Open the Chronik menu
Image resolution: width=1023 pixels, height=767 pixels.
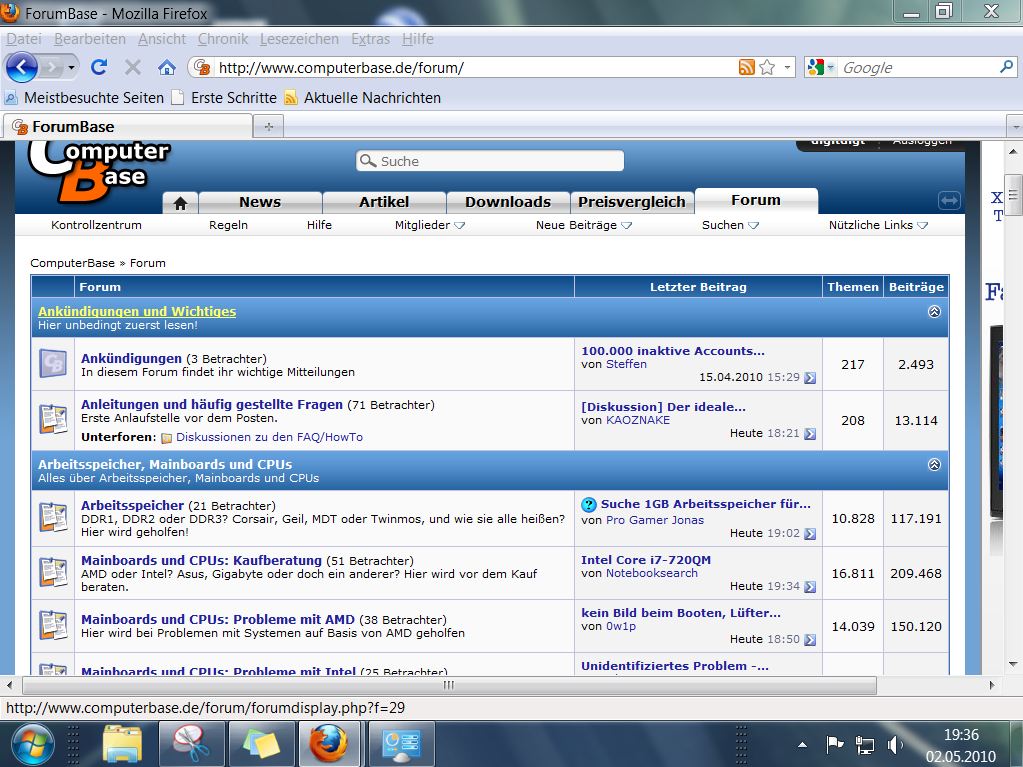pos(223,39)
